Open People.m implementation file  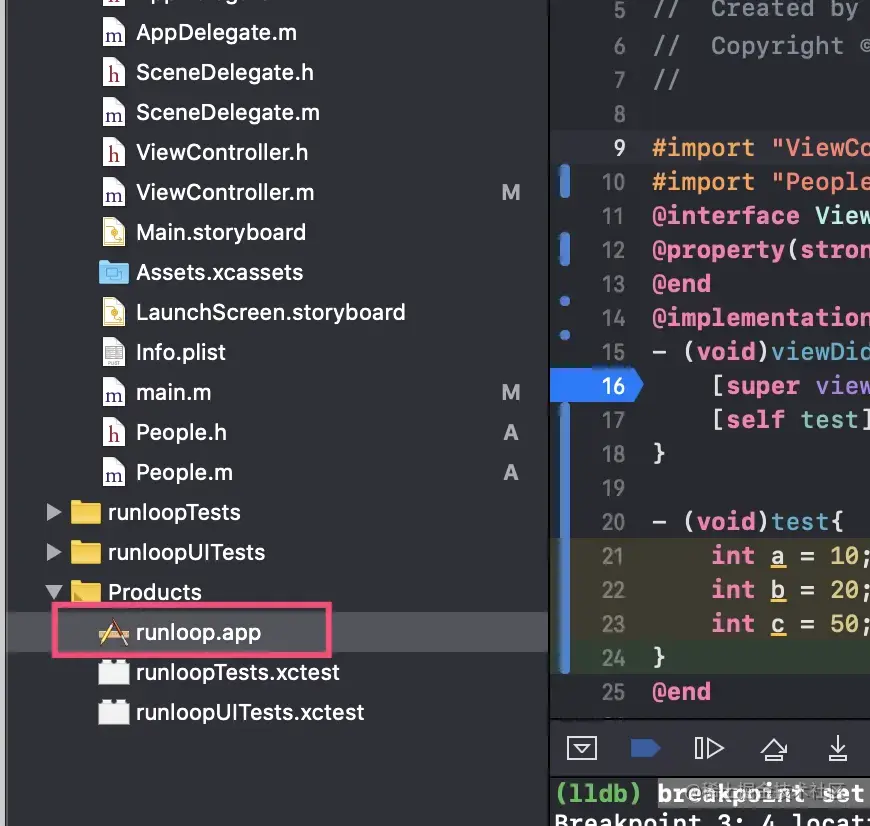tap(184, 473)
